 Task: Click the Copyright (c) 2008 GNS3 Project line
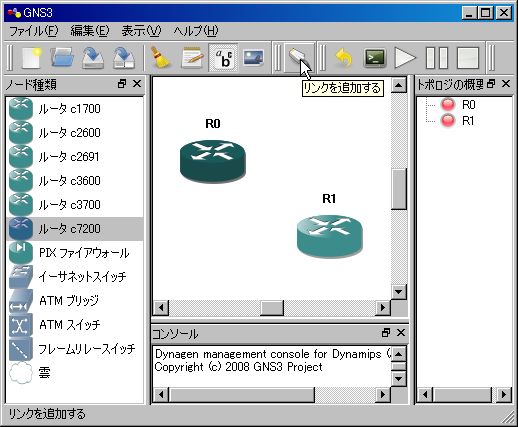[238, 367]
